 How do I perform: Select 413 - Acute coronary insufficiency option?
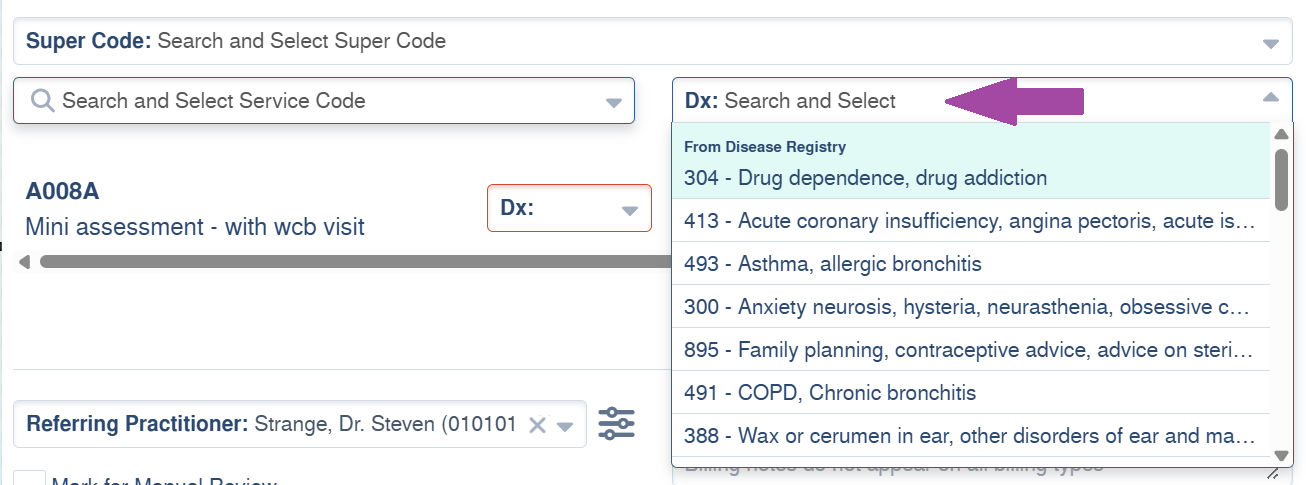point(968,221)
